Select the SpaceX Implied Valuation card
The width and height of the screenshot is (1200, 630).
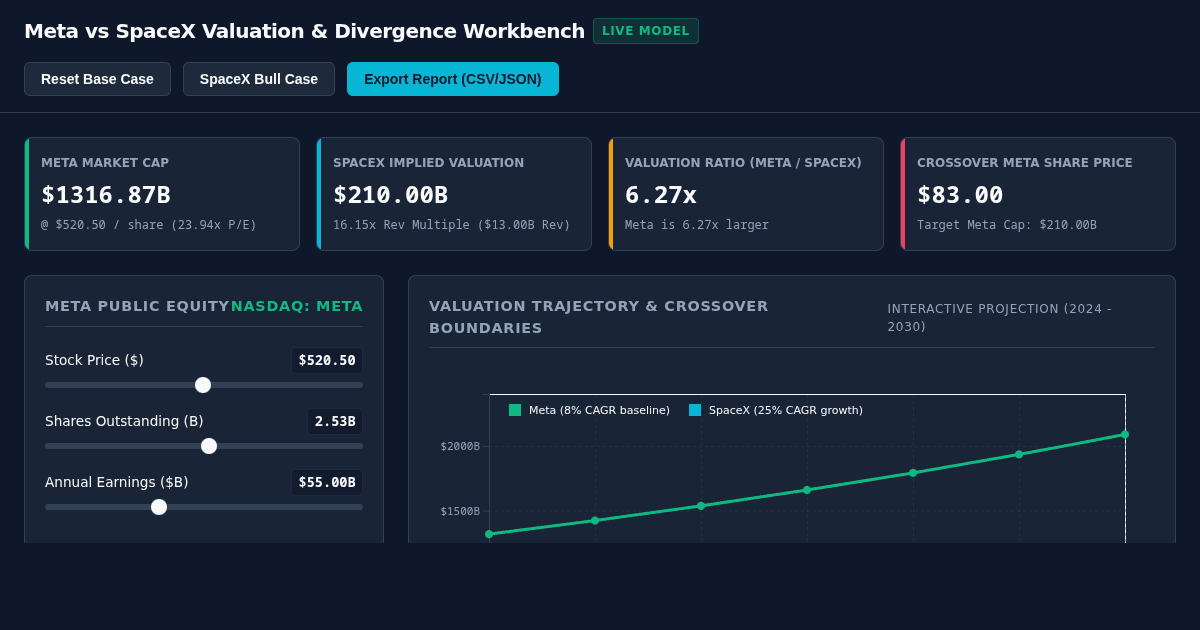(454, 194)
